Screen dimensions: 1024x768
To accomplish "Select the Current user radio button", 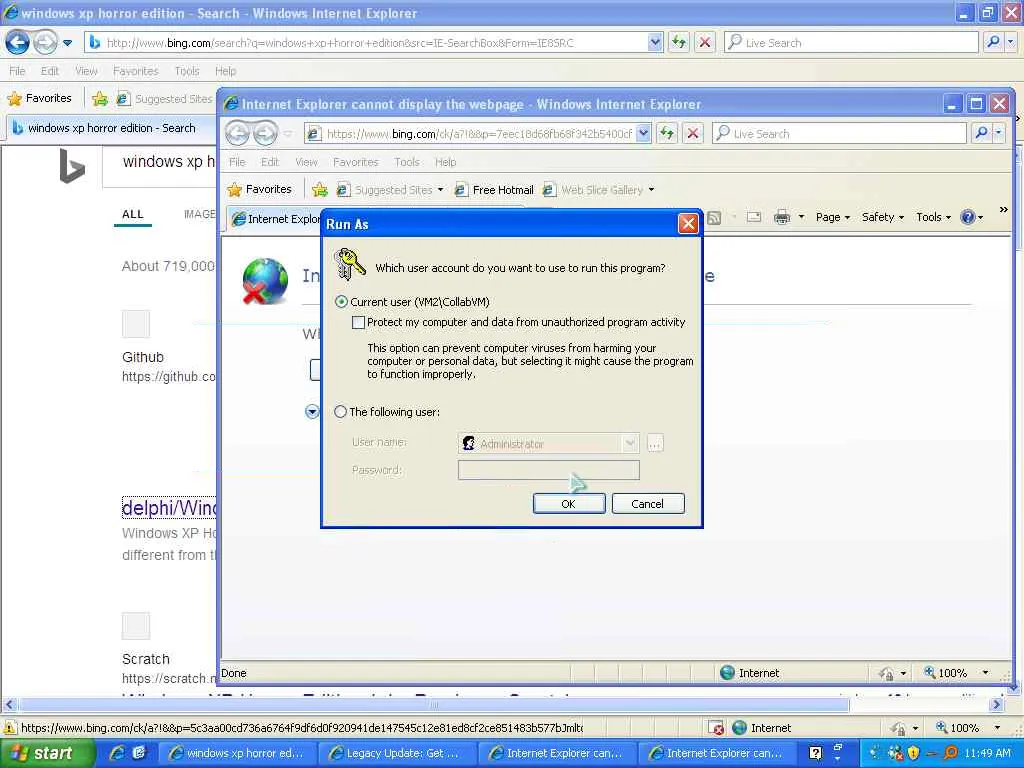I will [341, 302].
